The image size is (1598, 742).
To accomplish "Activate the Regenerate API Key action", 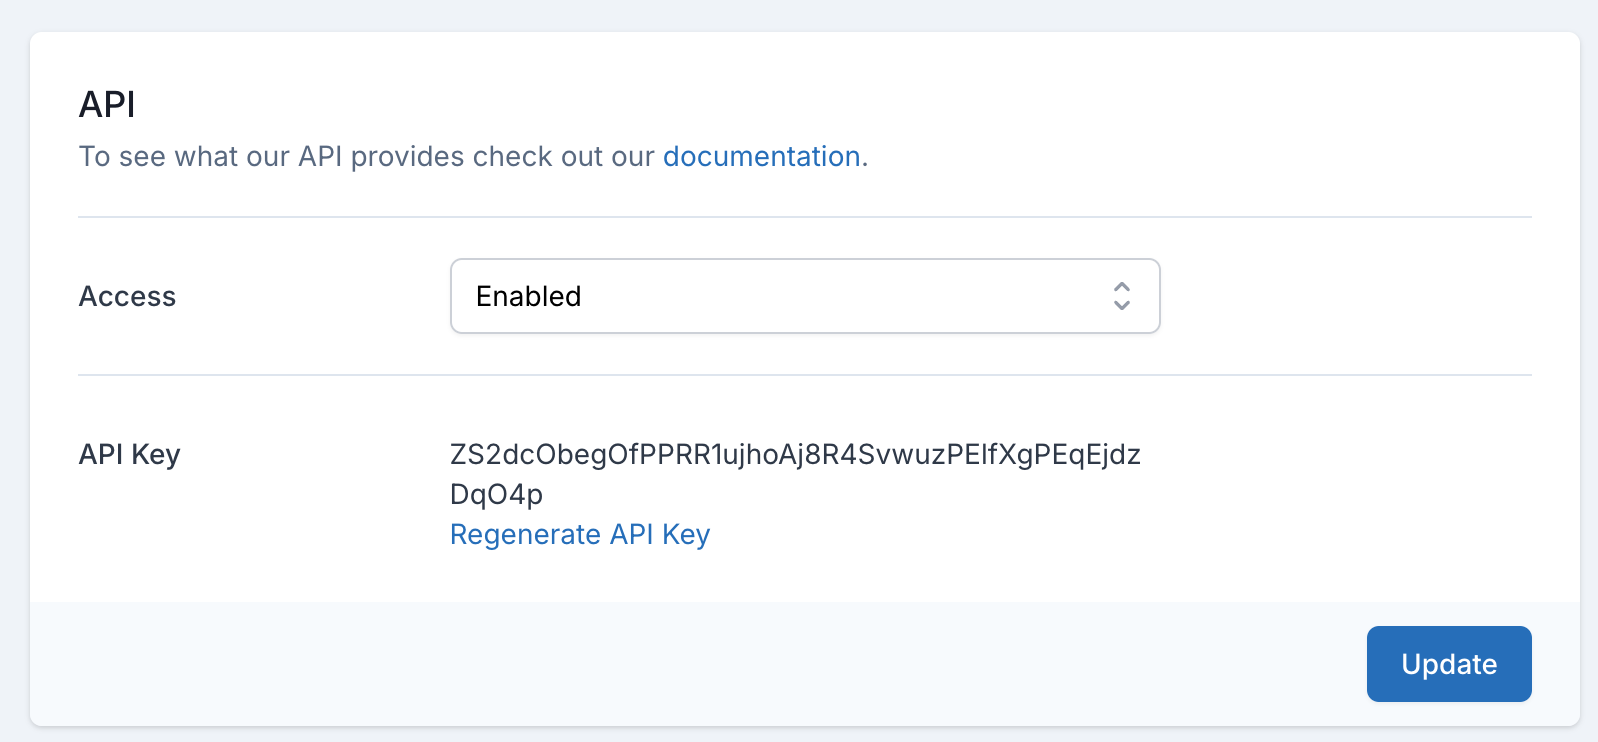I will pyautogui.click(x=580, y=534).
